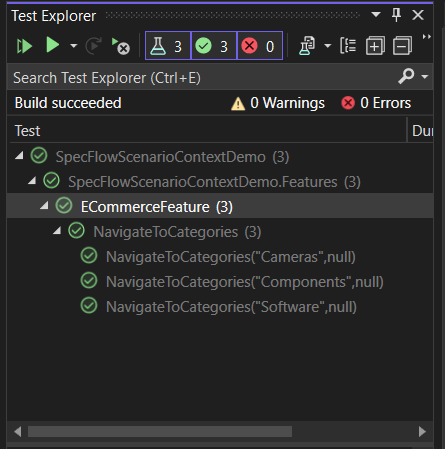445x449 pixels.
Task: Click passed icon beside Cameras test
Action: pyautogui.click(x=89, y=256)
